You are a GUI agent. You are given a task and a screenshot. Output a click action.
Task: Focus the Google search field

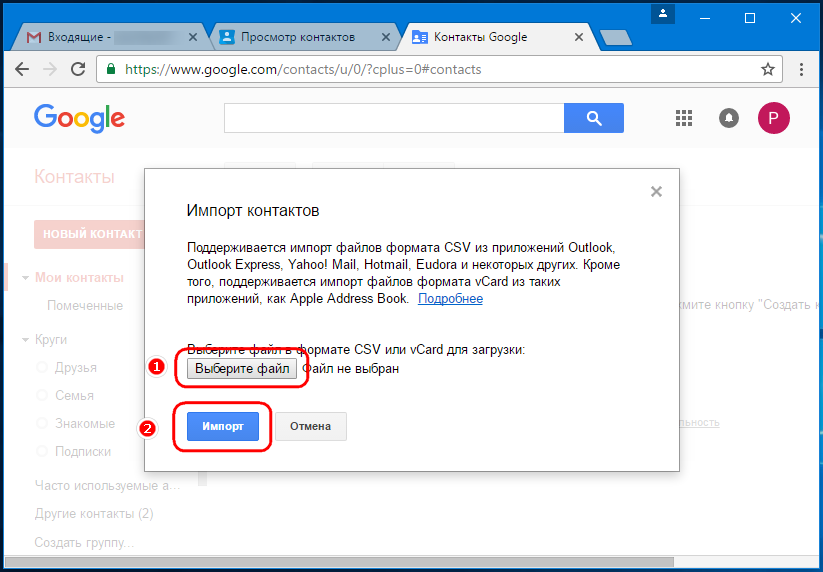(x=394, y=118)
